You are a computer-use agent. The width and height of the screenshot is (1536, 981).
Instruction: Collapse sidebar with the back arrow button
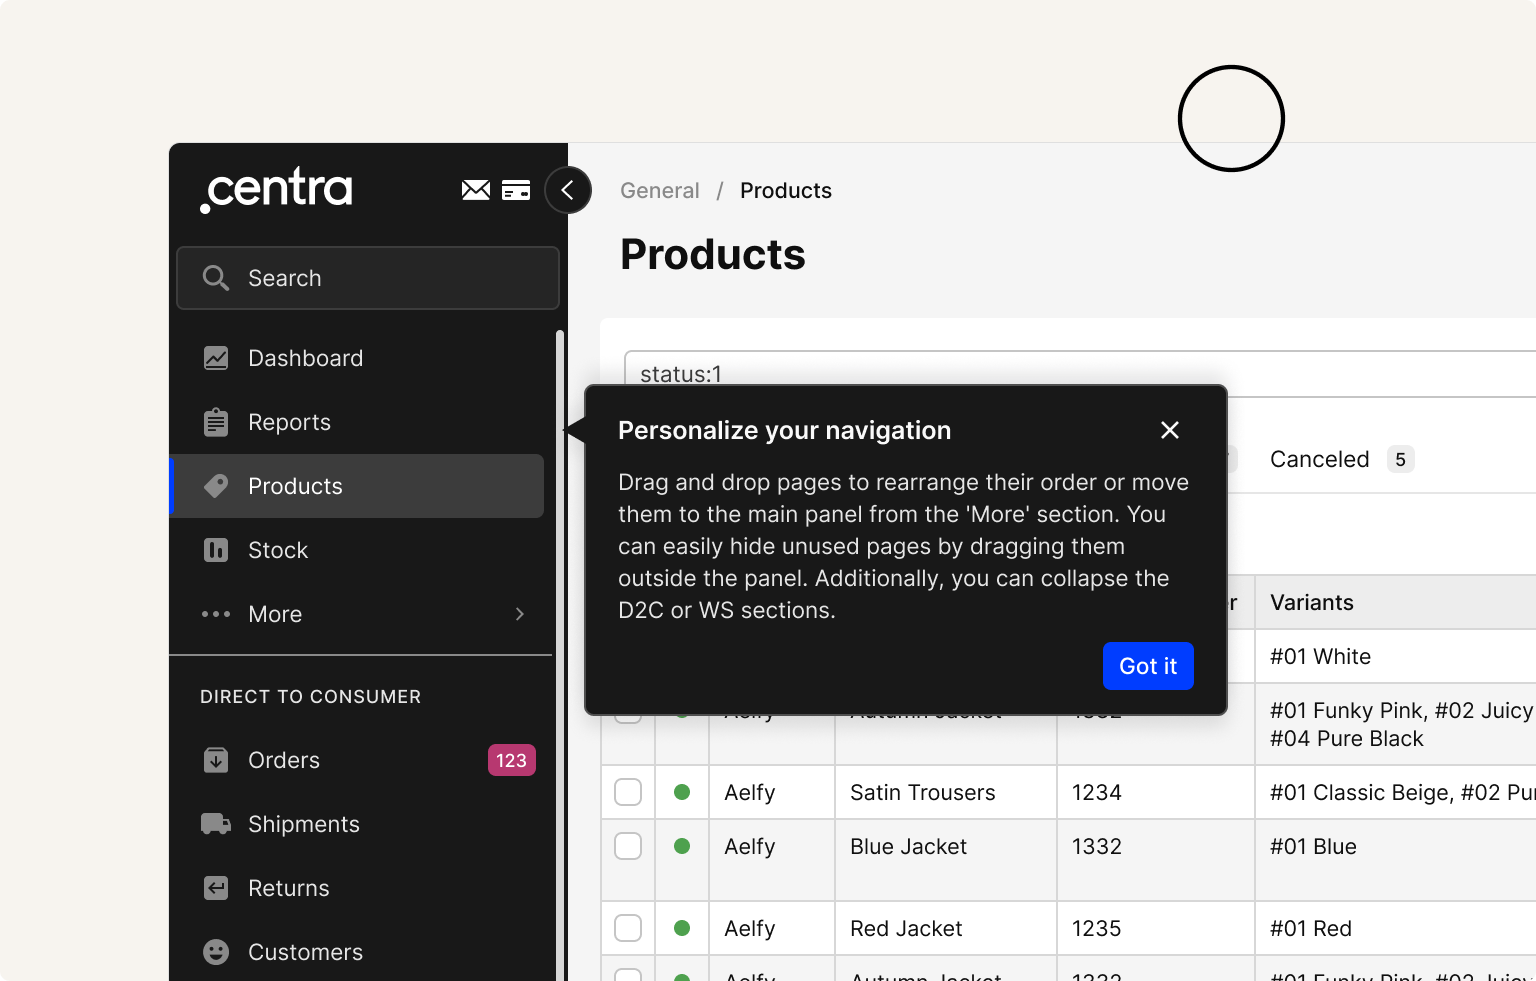[568, 190]
